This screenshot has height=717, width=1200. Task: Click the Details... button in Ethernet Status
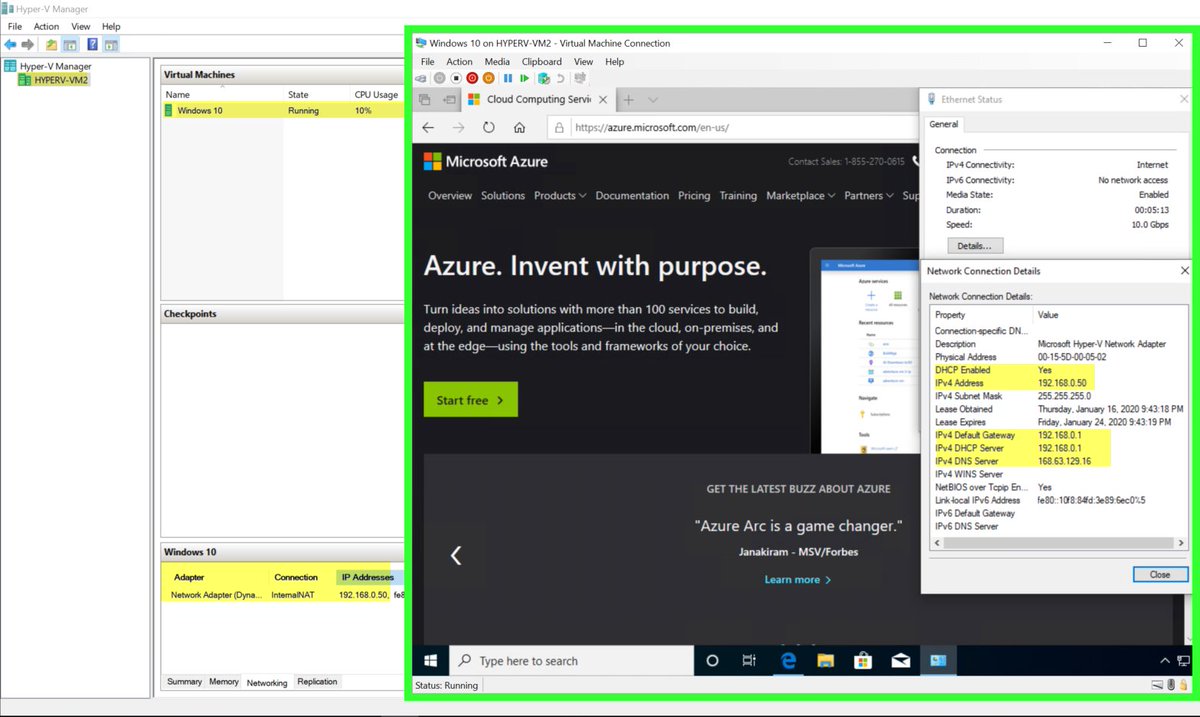(974, 246)
